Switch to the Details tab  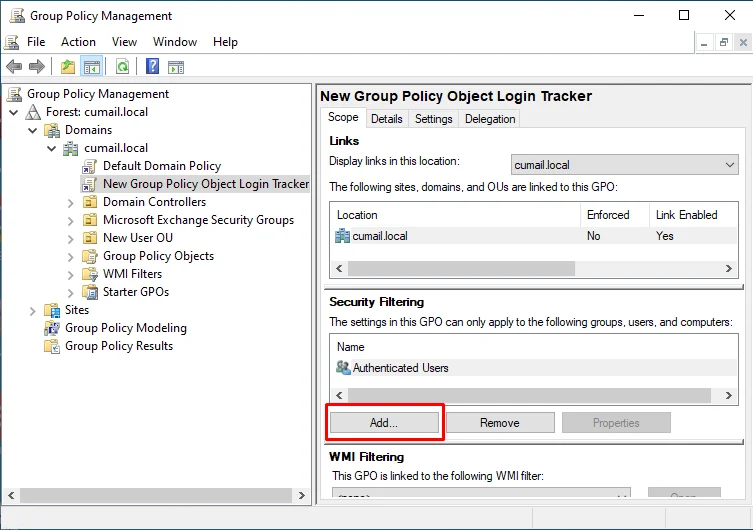coord(387,119)
